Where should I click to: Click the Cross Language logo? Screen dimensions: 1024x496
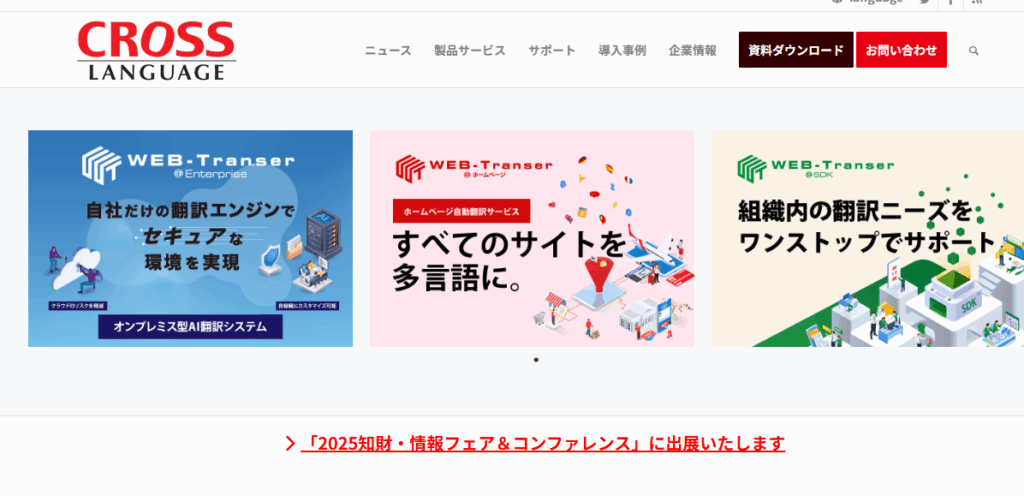156,50
